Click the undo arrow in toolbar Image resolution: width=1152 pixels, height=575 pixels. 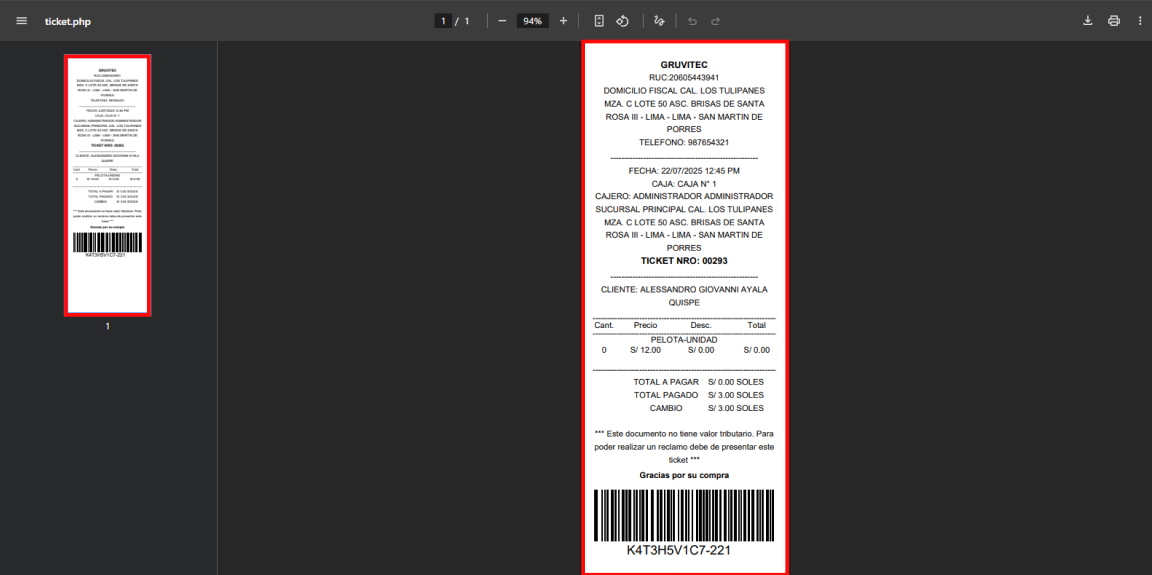692,21
